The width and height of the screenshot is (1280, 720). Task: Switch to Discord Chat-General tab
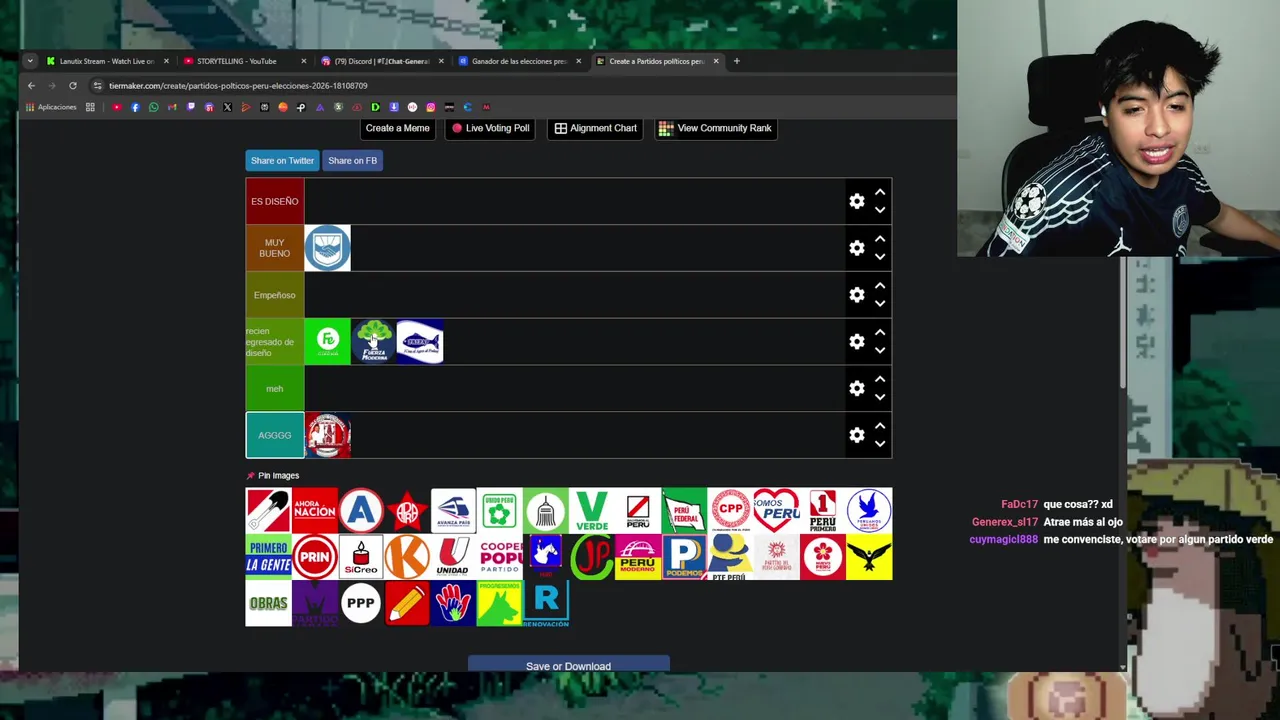tap(381, 61)
